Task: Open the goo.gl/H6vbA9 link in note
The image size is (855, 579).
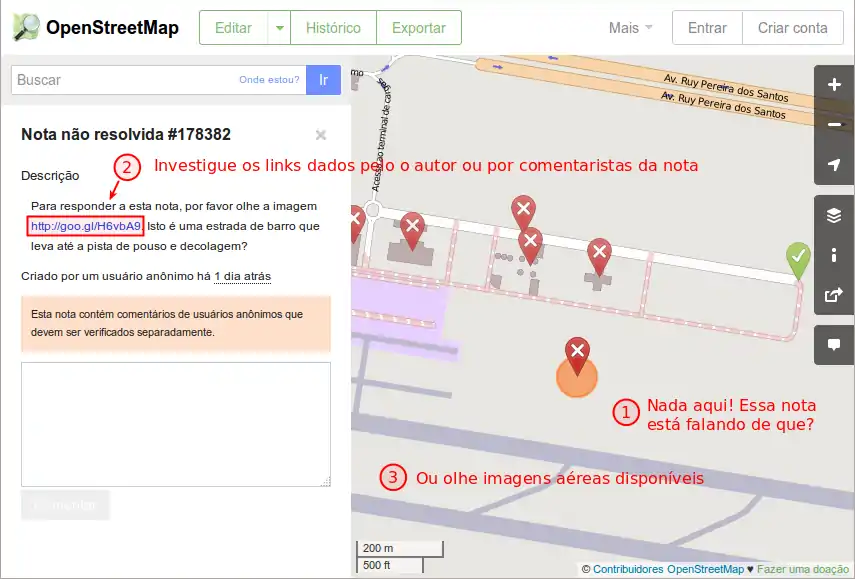Action: tap(86, 226)
